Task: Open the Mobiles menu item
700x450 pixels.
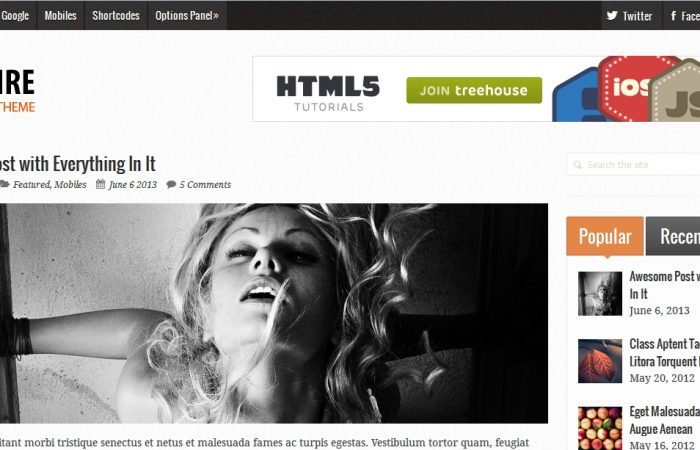Action: [x=60, y=15]
